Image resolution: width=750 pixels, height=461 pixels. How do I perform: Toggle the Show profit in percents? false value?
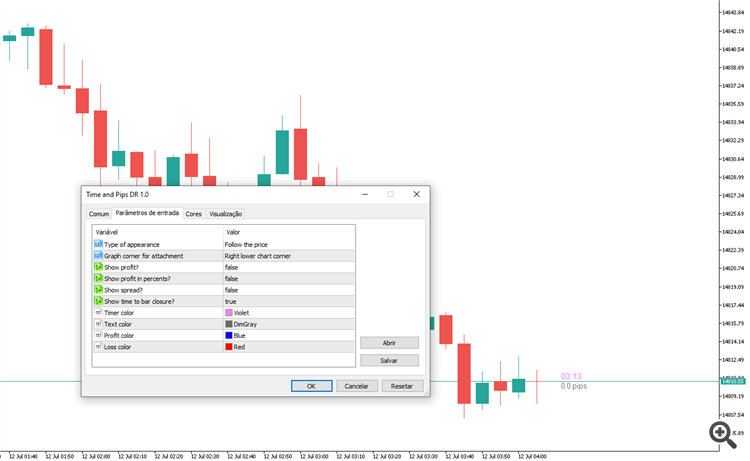(289, 278)
